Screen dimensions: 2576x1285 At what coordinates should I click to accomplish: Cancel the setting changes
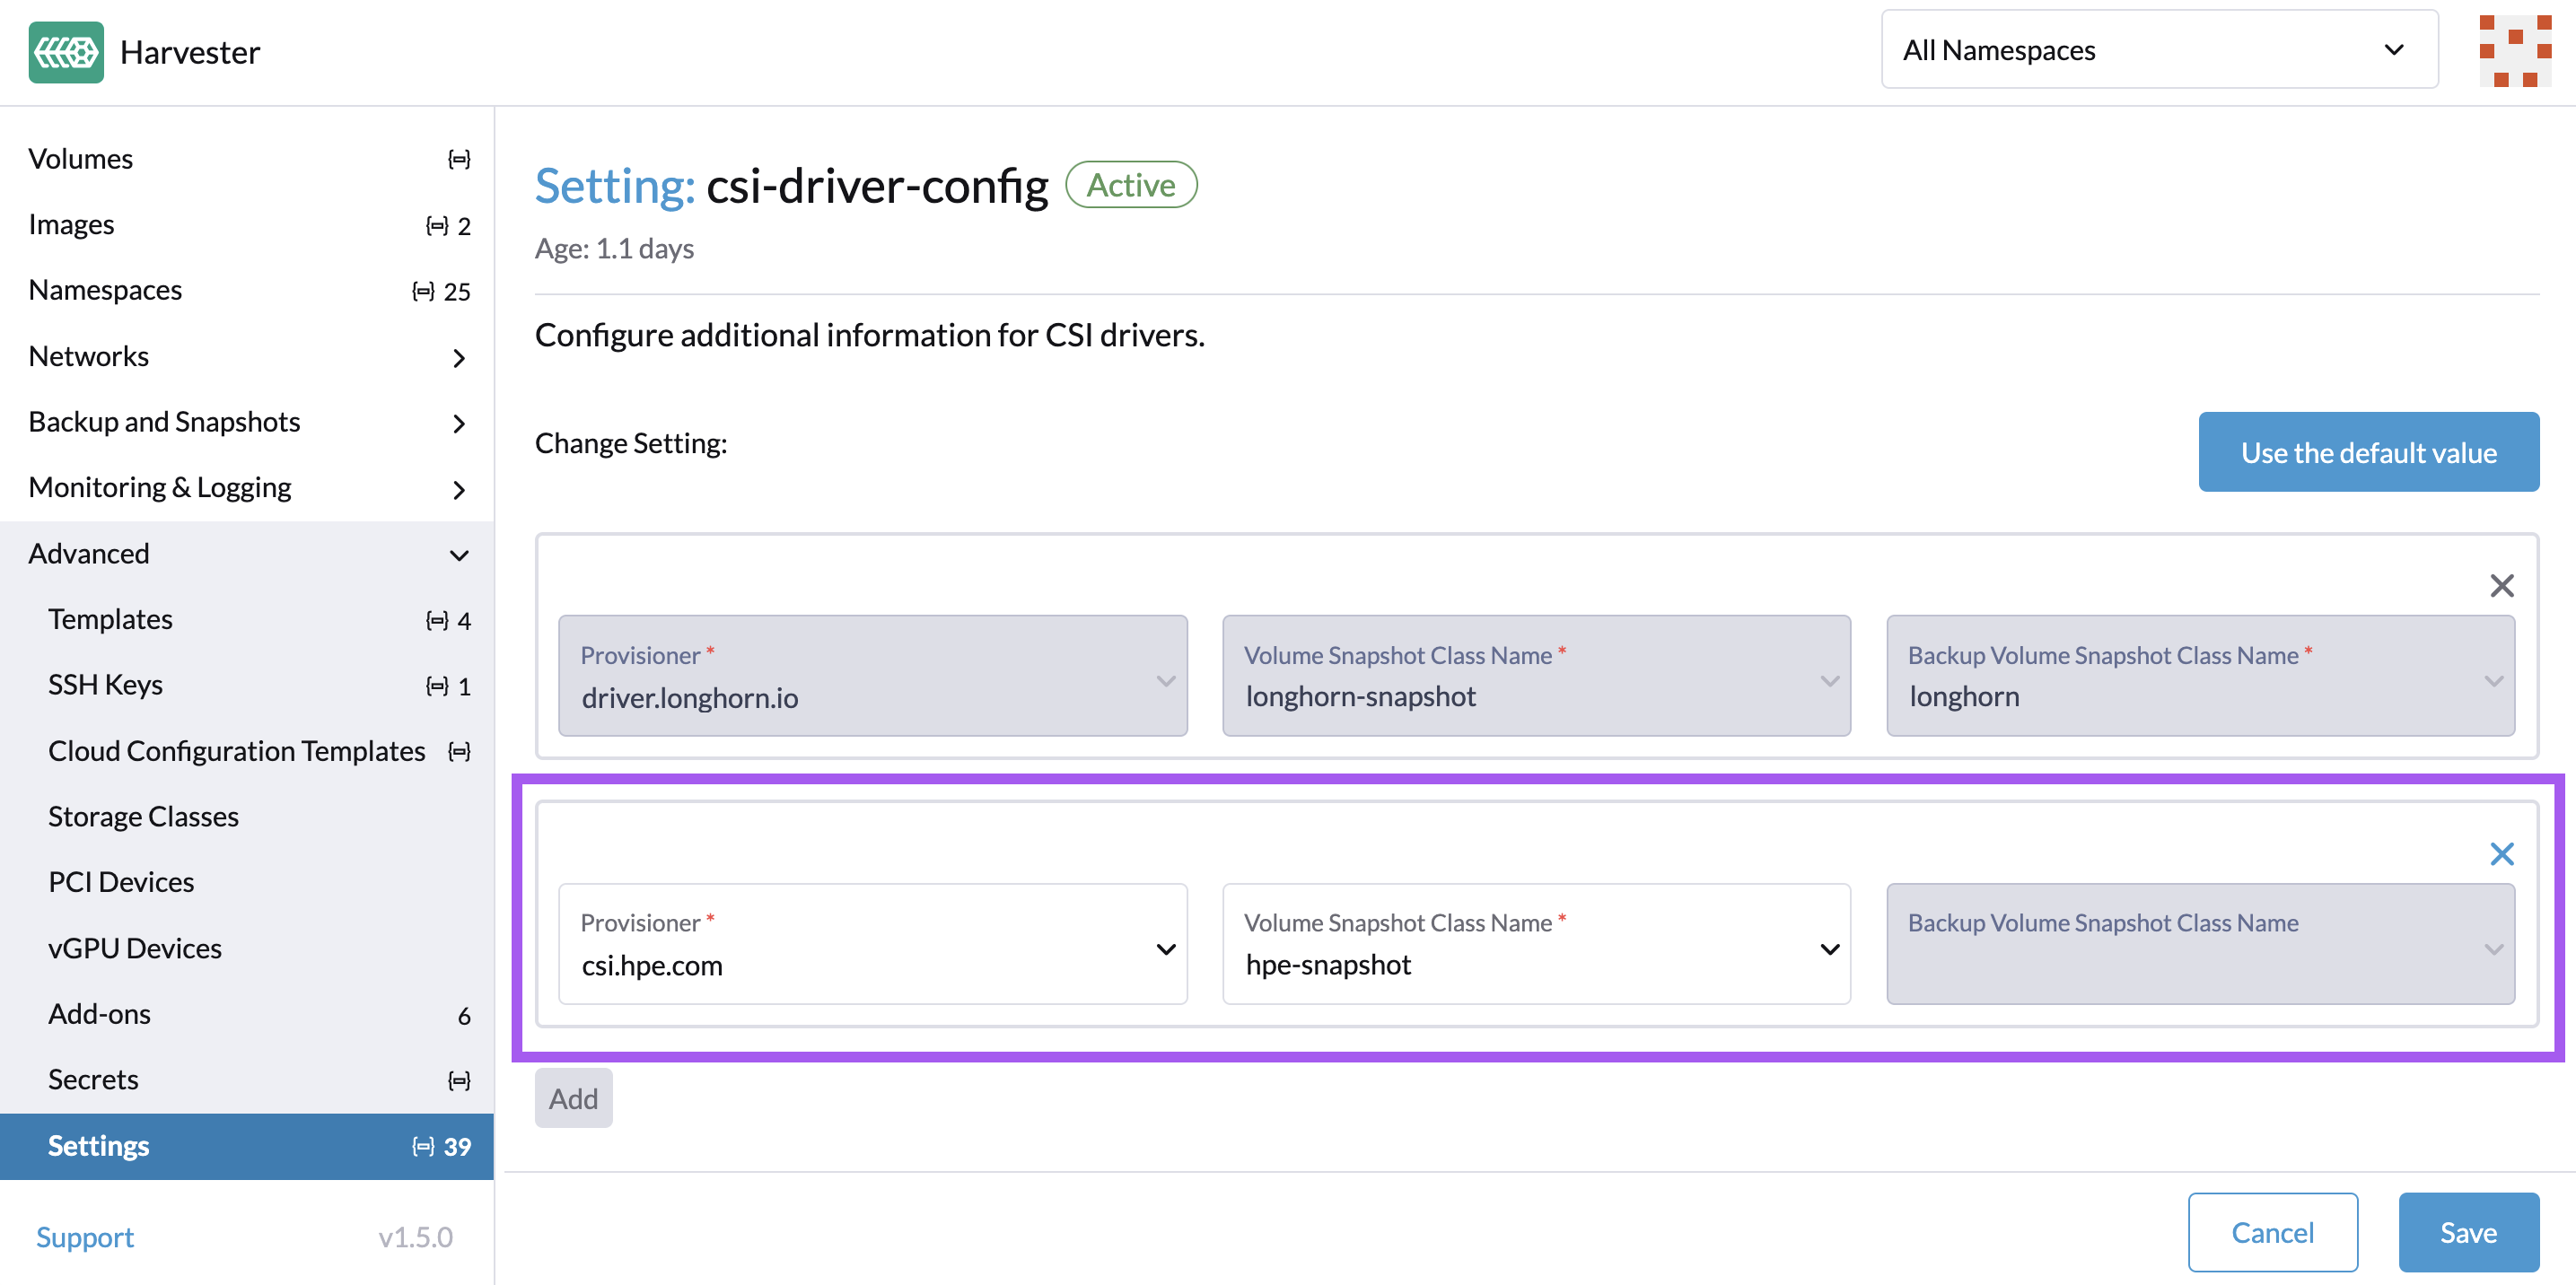(2272, 1232)
